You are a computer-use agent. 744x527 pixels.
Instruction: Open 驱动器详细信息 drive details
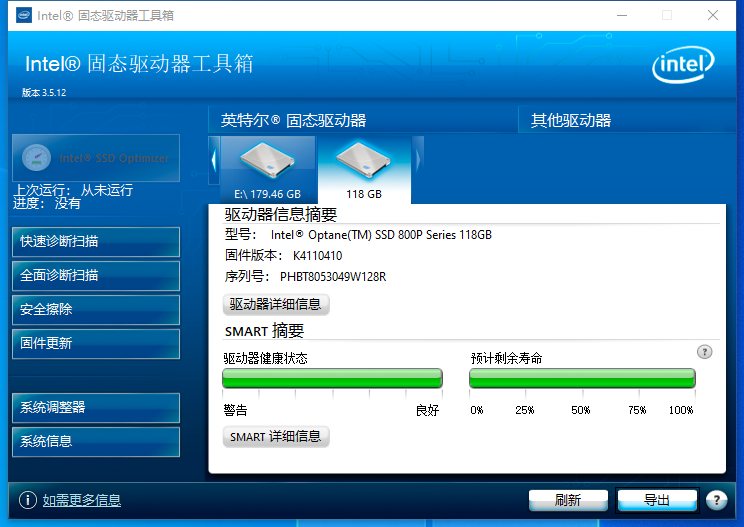point(276,304)
